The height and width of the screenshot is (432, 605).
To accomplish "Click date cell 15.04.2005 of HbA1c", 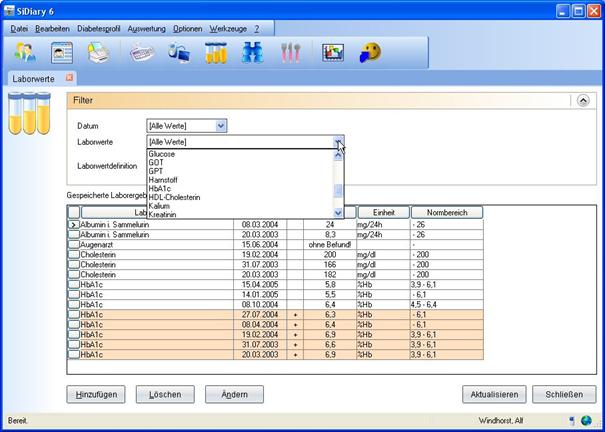I will pyautogui.click(x=260, y=285).
